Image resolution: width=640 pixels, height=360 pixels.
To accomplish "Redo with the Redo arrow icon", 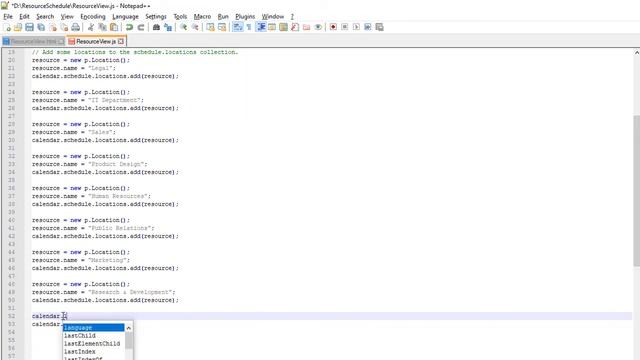I will (141, 27).
